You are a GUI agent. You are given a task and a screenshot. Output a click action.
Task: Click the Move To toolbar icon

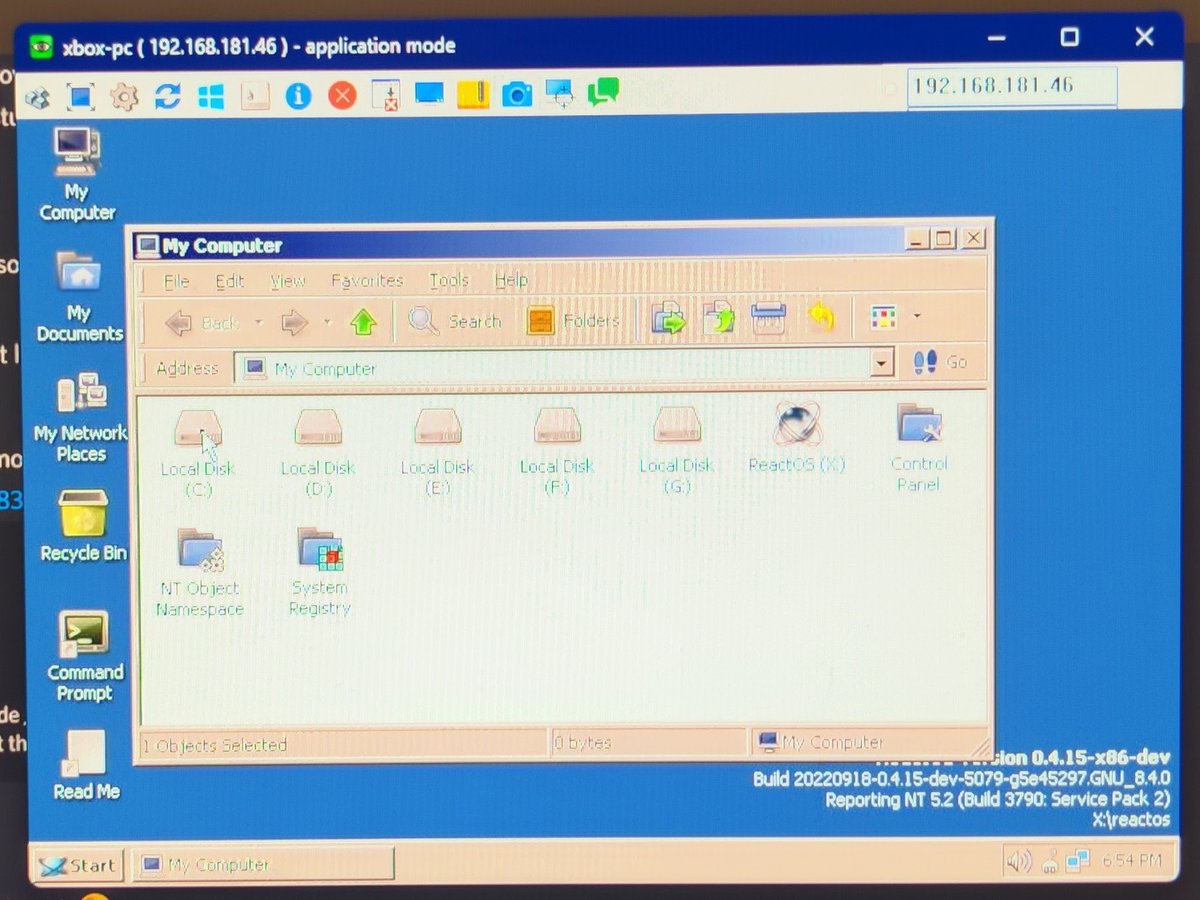coord(668,319)
